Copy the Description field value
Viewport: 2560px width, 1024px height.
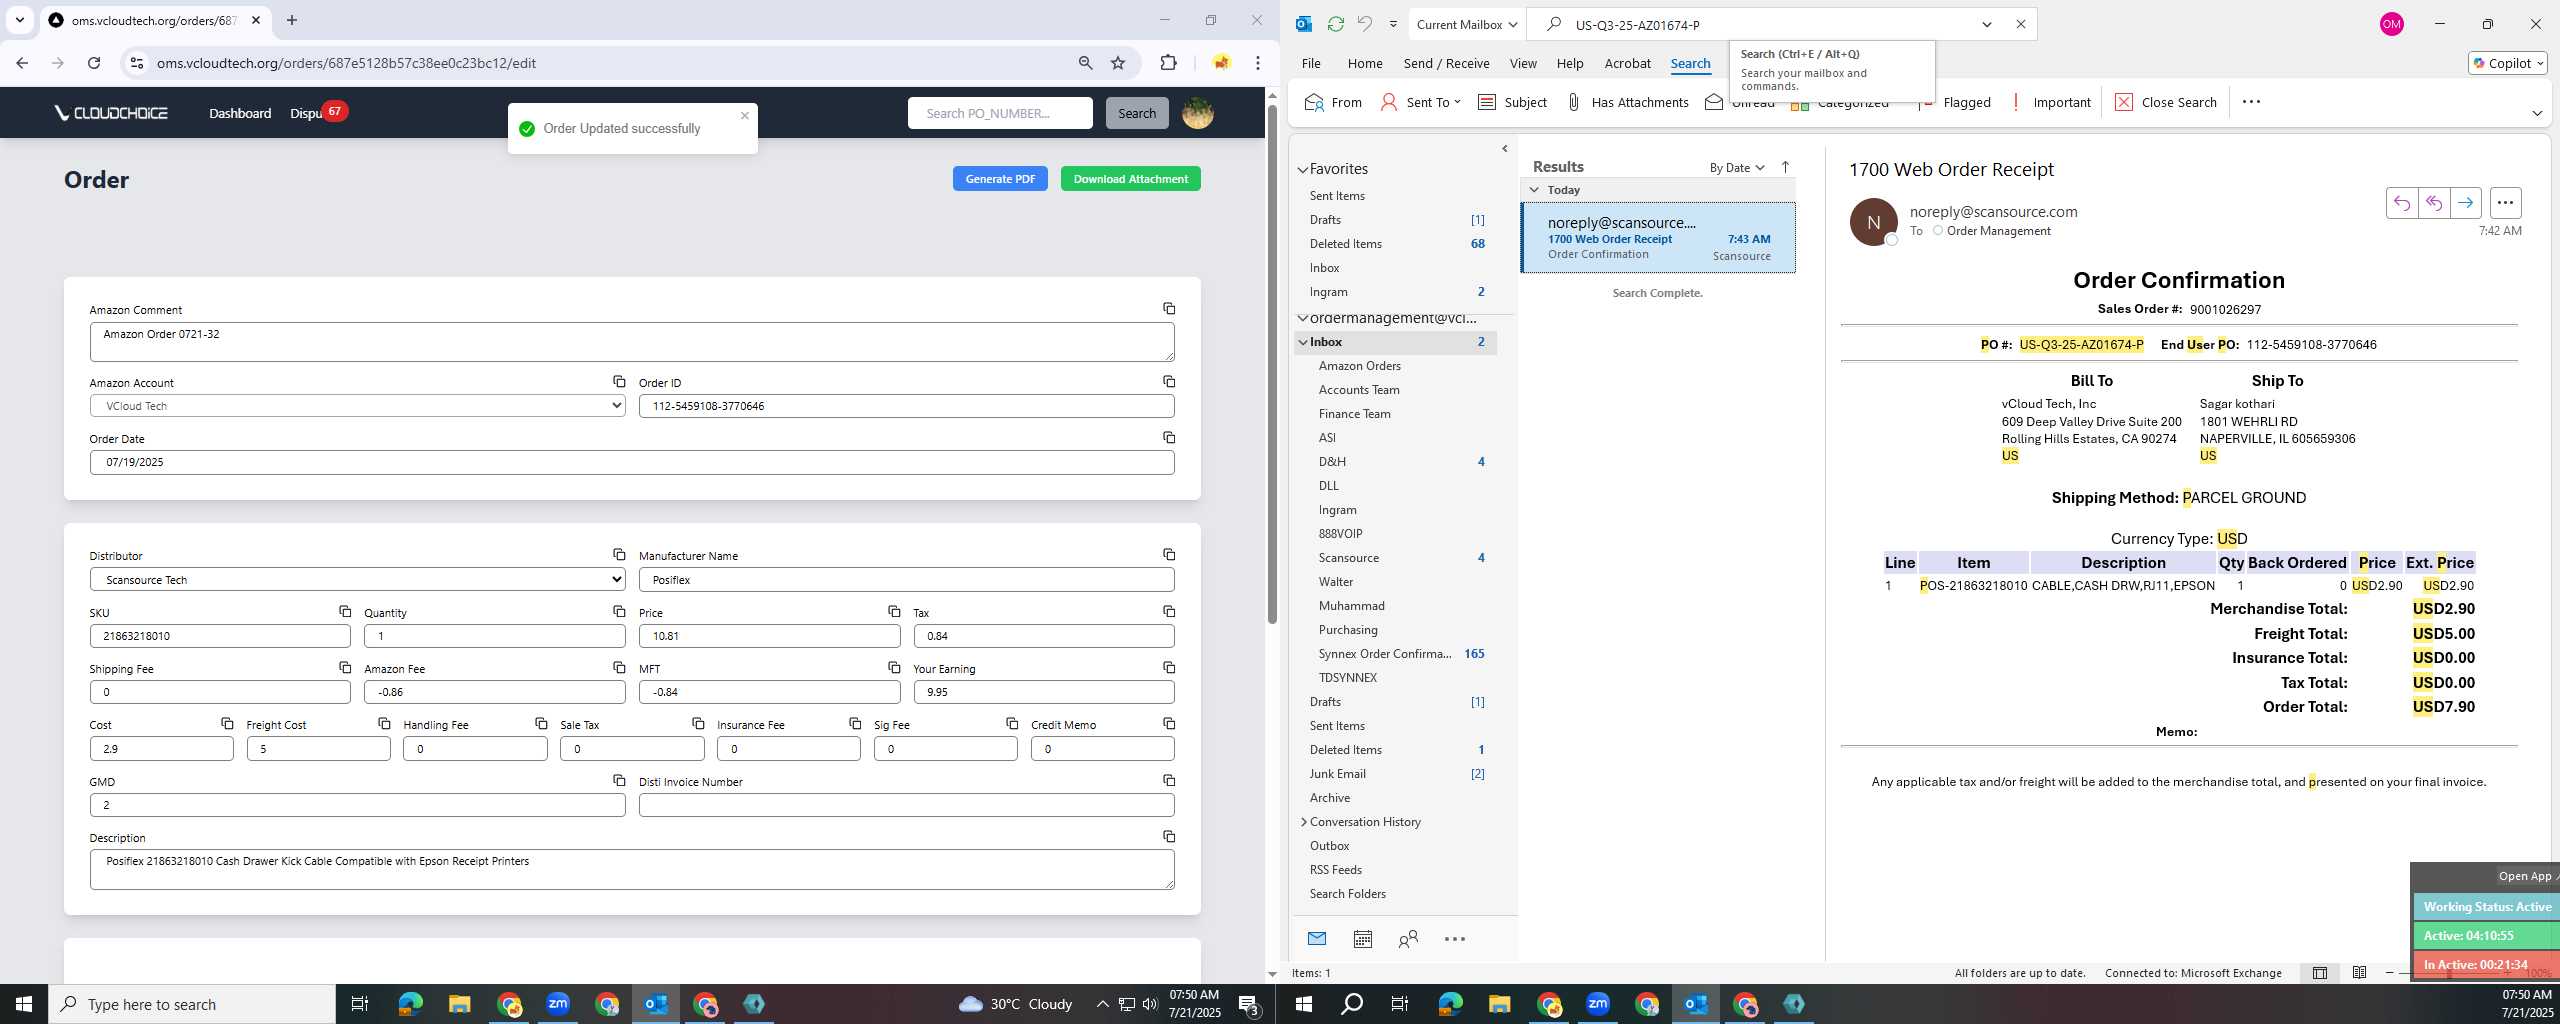pos(1168,837)
